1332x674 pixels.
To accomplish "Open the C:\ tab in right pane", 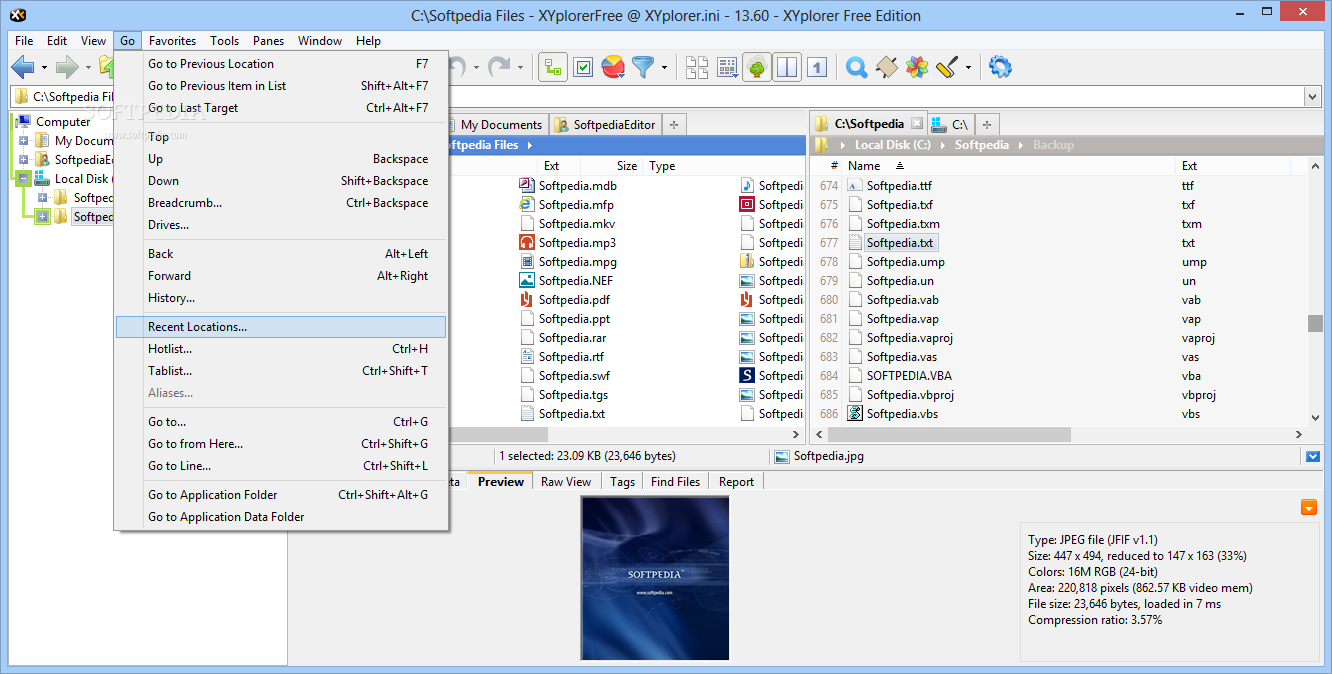I will click(x=950, y=125).
